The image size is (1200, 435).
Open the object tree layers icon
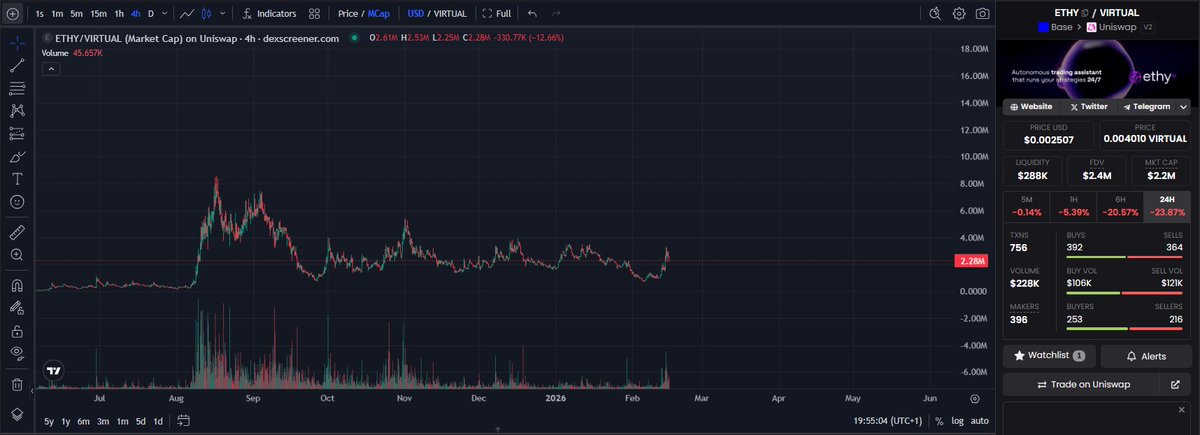click(x=17, y=414)
